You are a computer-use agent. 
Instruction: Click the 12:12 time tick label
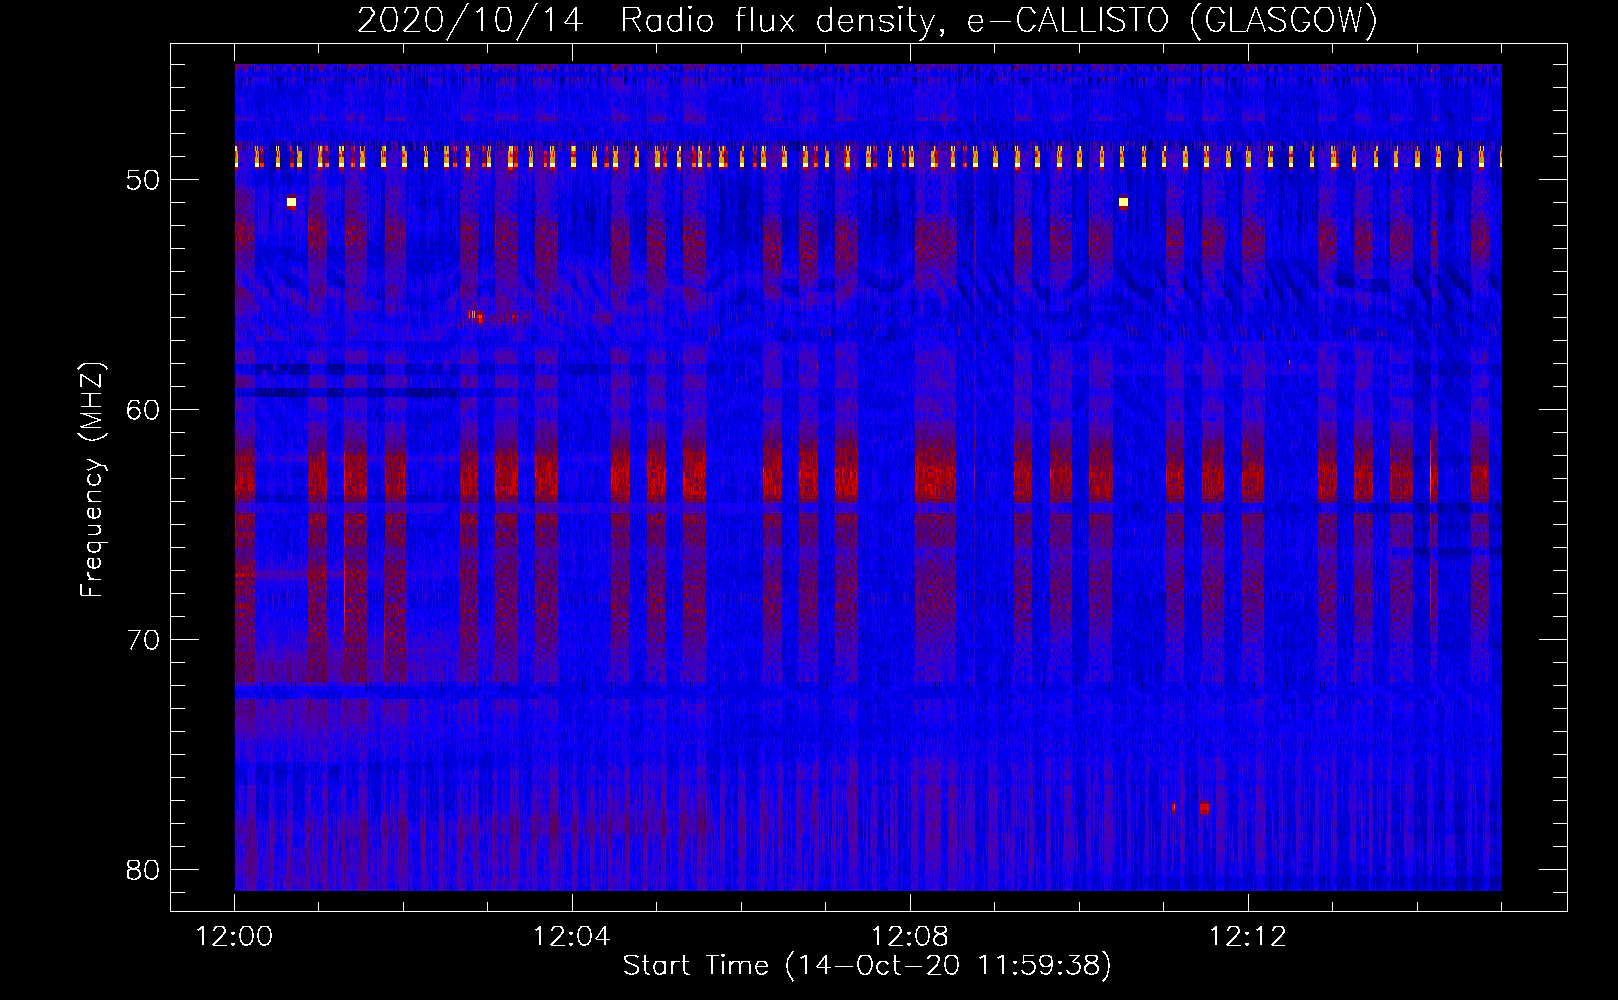pos(1248,937)
